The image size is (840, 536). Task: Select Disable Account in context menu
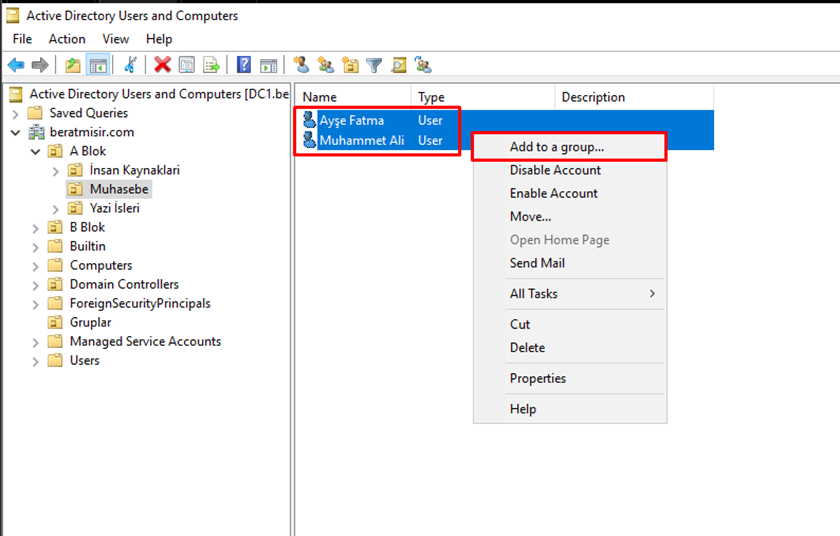click(x=555, y=170)
